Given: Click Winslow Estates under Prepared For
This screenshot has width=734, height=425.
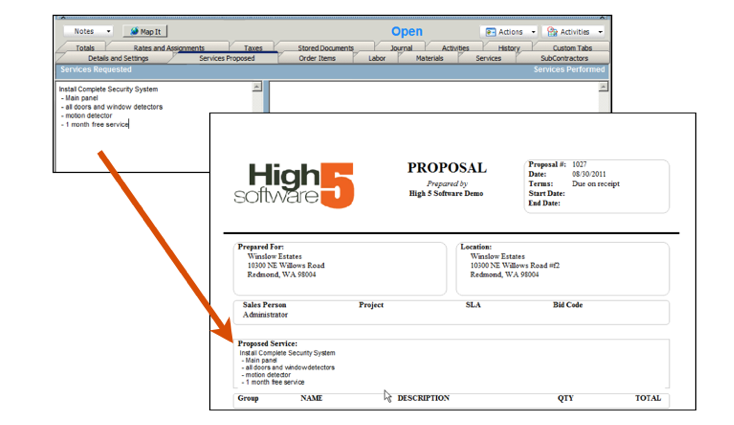Looking at the screenshot, I should (274, 256).
